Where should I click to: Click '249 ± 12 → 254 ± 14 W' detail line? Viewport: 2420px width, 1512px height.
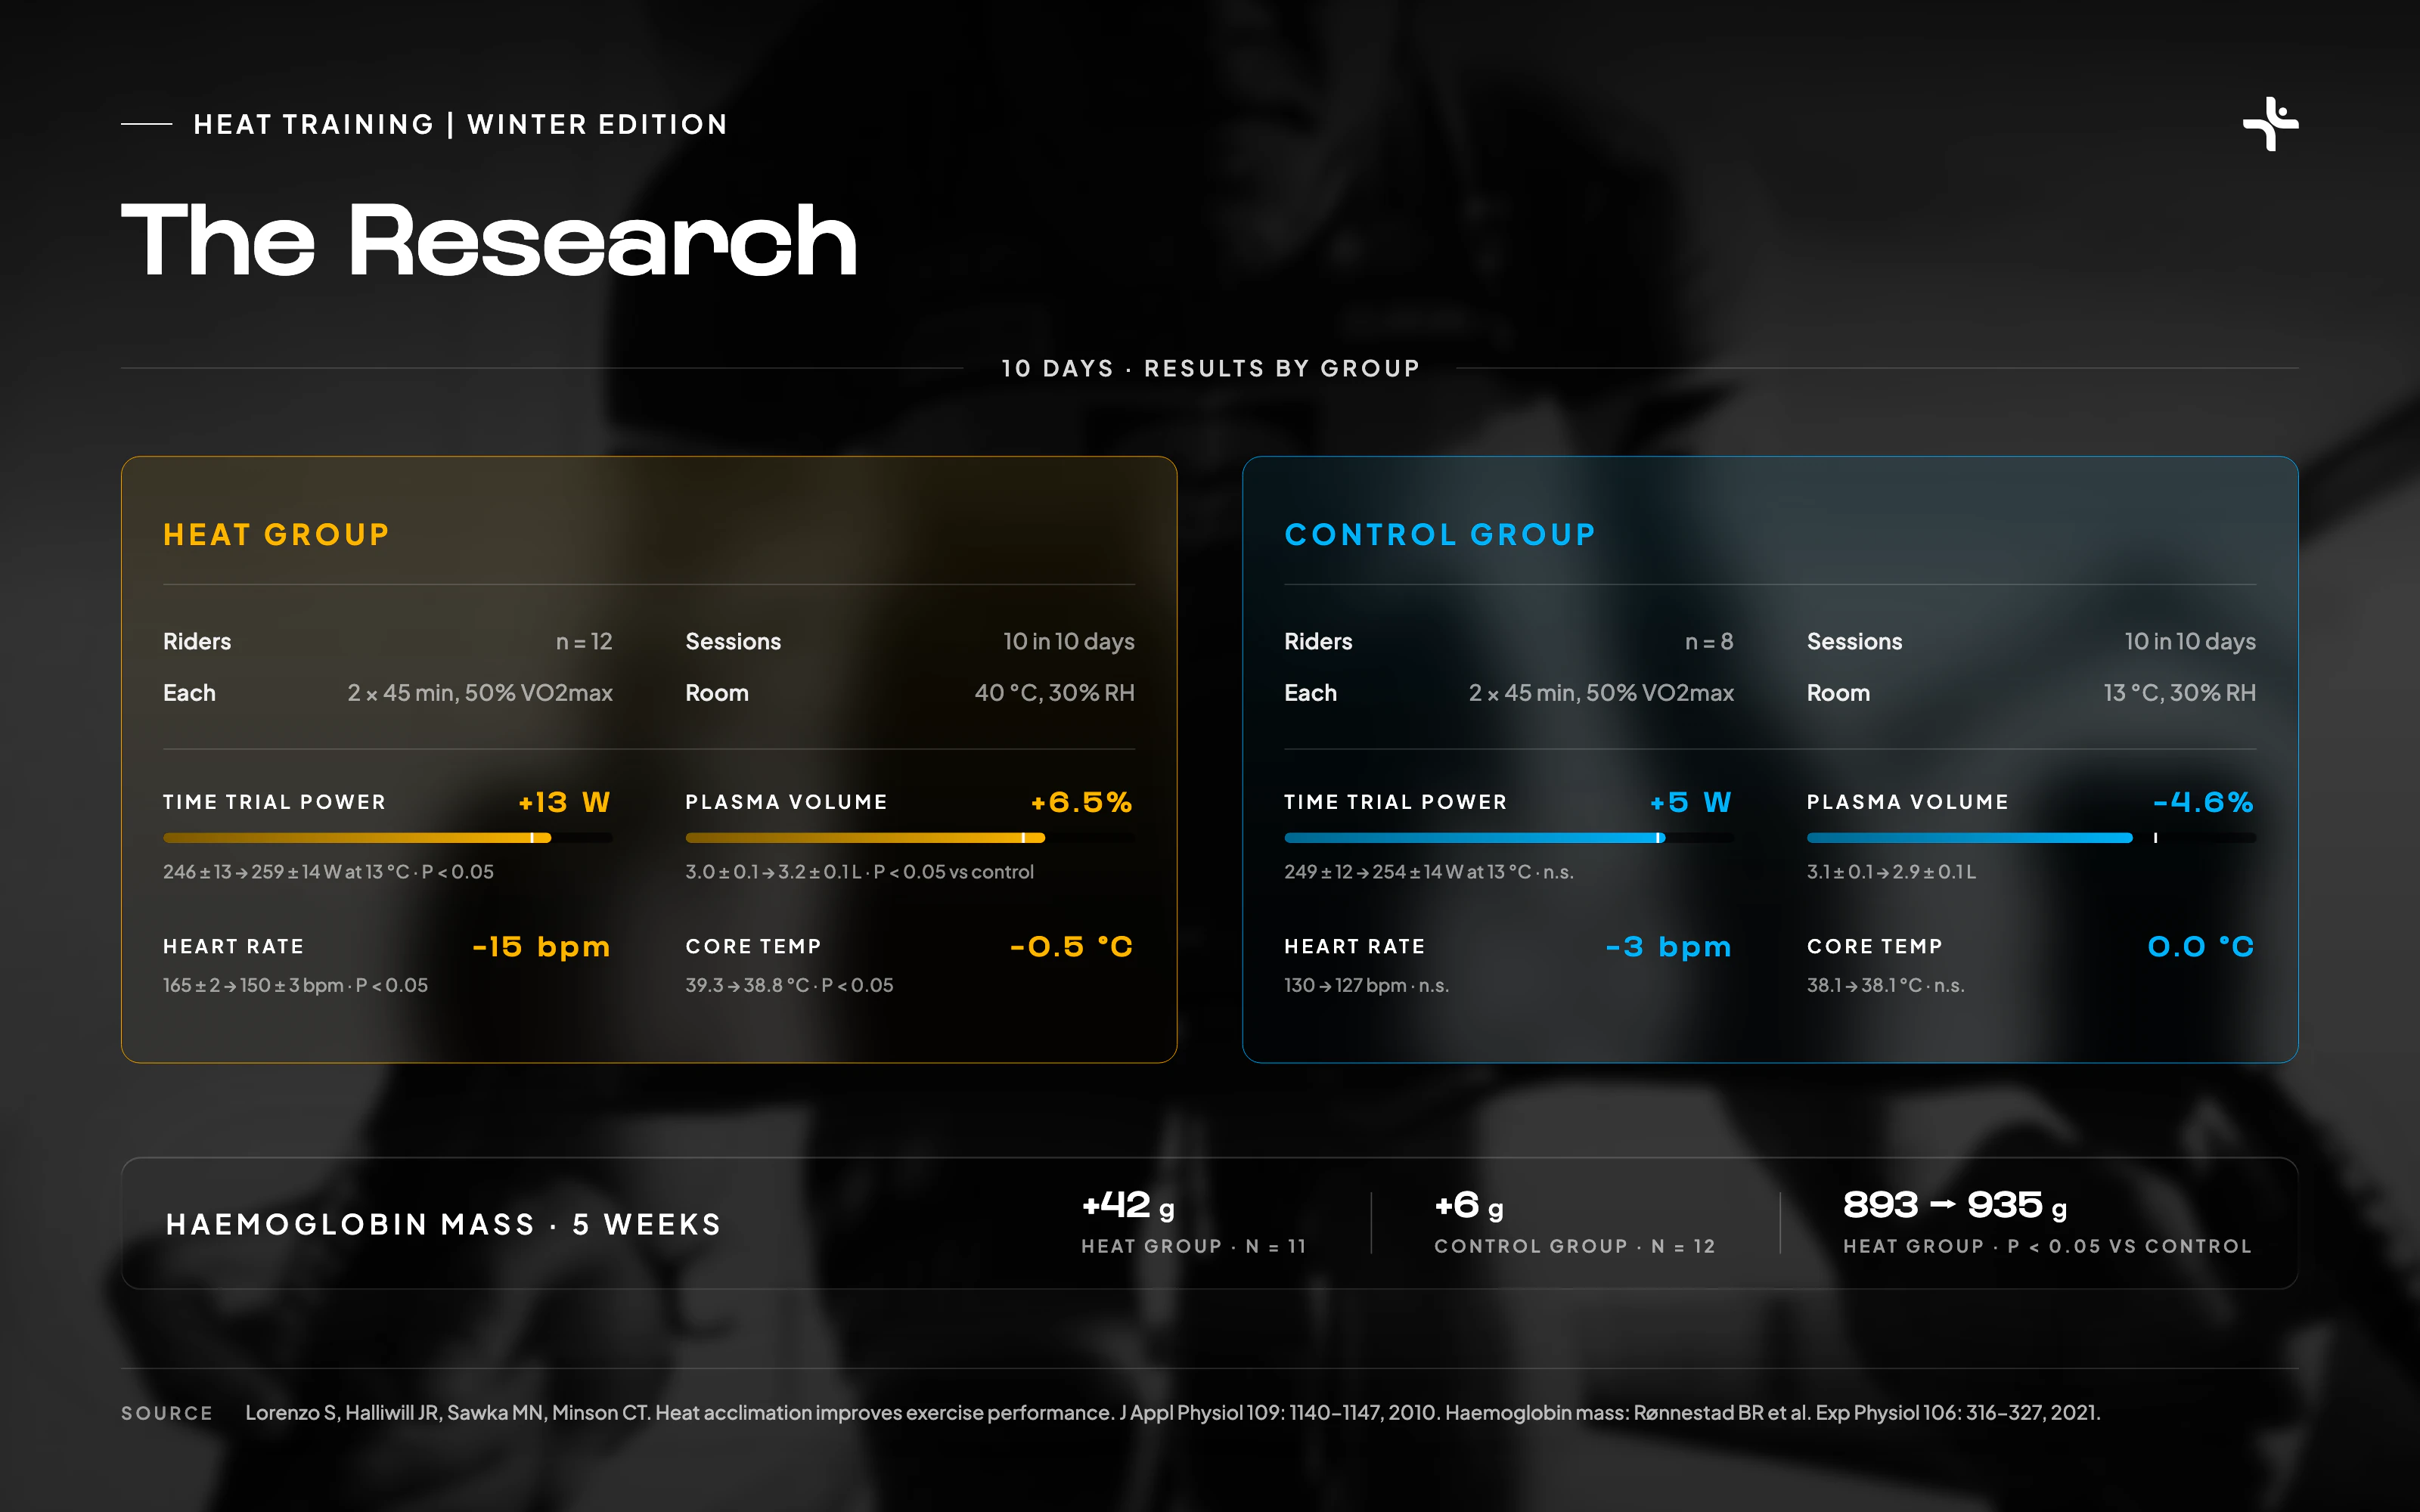click(x=1428, y=872)
